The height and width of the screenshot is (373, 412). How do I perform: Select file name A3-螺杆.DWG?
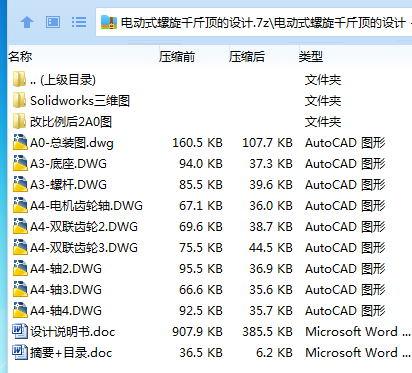[x=68, y=185]
